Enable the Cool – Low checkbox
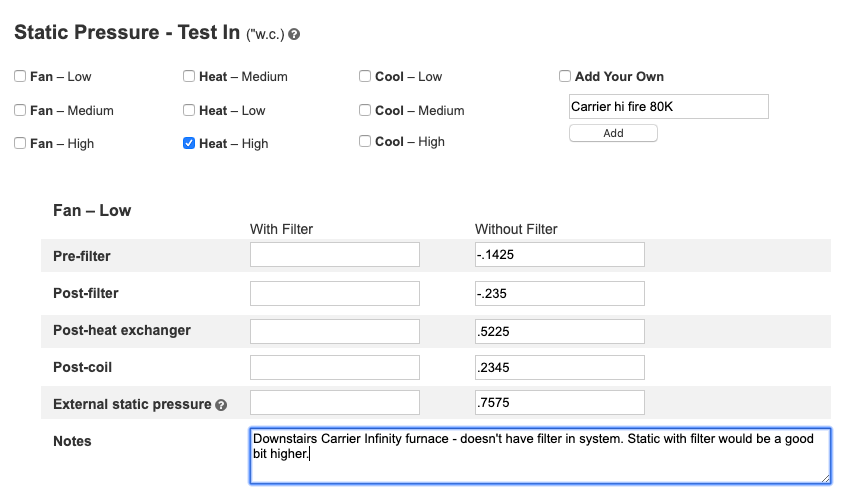Image resolution: width=854 pixels, height=497 pixels. (x=365, y=76)
